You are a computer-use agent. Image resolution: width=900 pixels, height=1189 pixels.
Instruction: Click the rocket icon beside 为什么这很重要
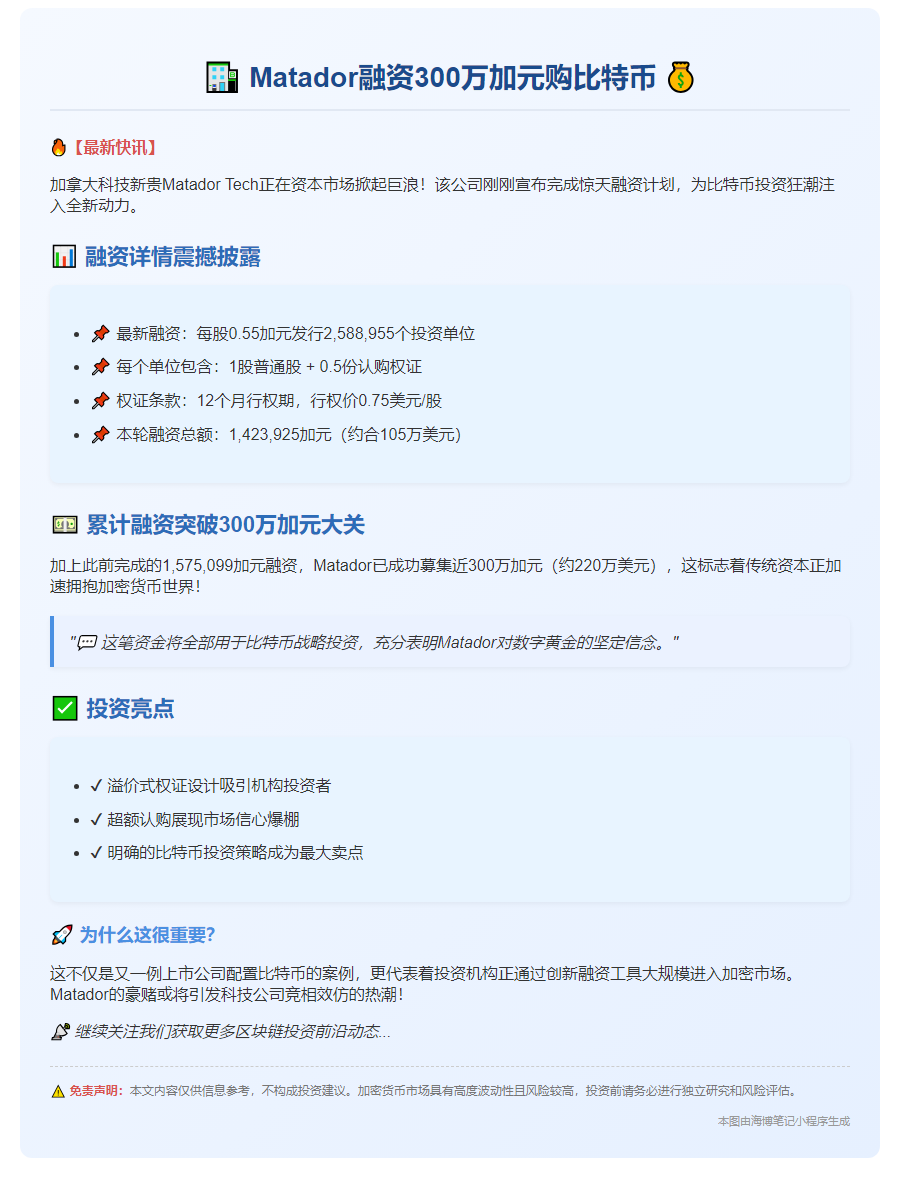[x=62, y=935]
